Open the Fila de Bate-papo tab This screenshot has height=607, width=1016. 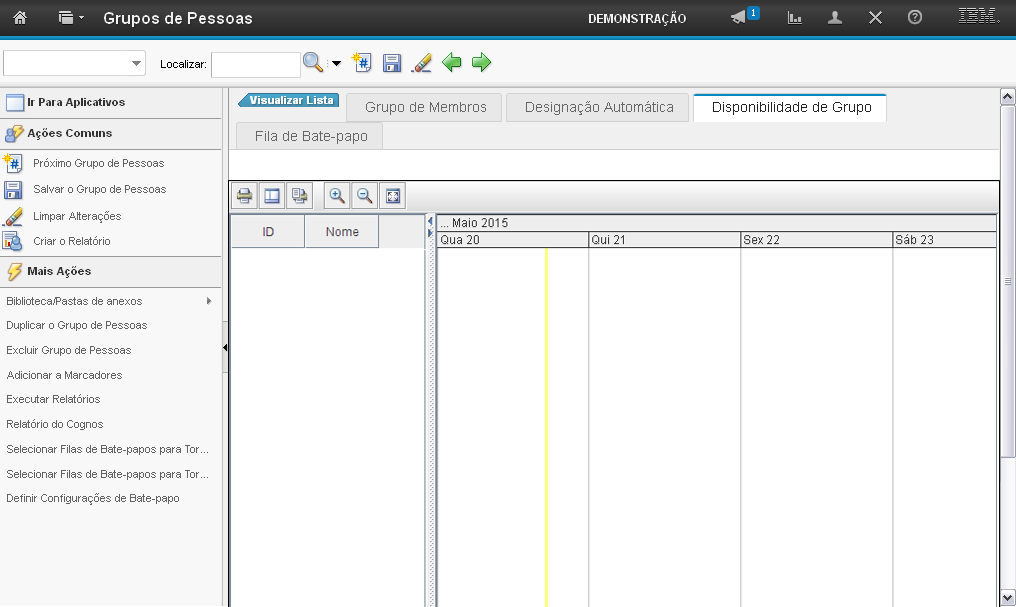coord(310,136)
